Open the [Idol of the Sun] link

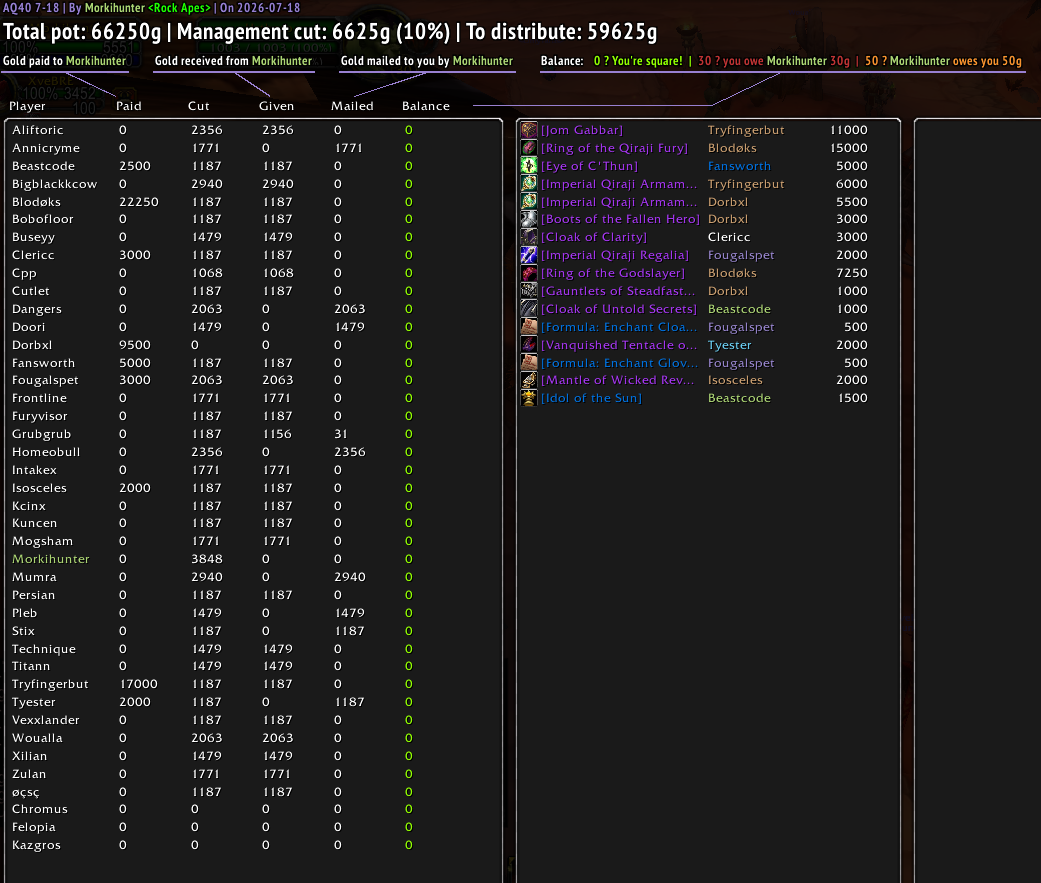[591, 398]
